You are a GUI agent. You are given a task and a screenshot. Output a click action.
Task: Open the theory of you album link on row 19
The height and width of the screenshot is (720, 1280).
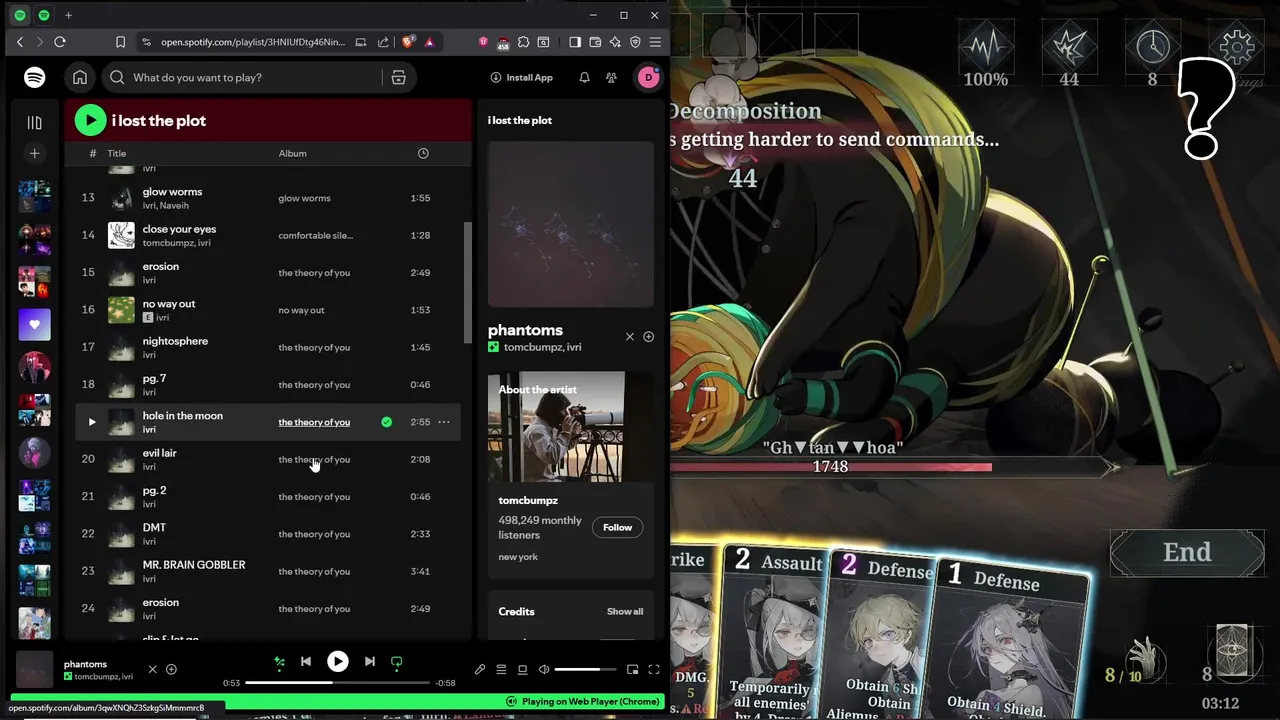pos(314,422)
